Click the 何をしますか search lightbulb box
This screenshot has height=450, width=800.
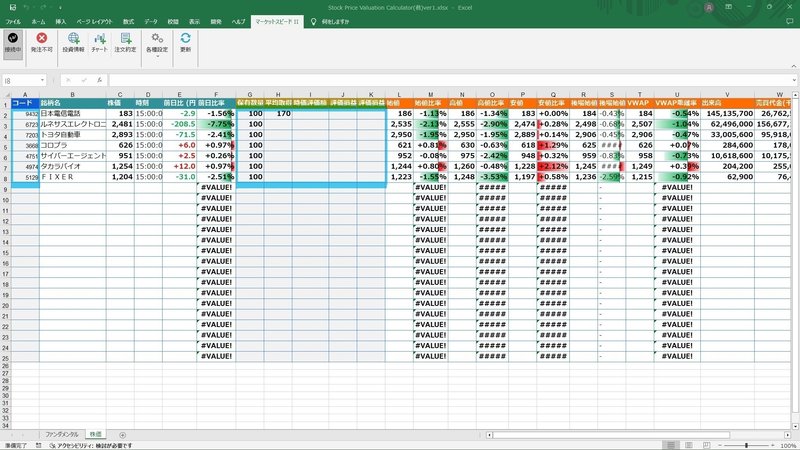(330, 21)
